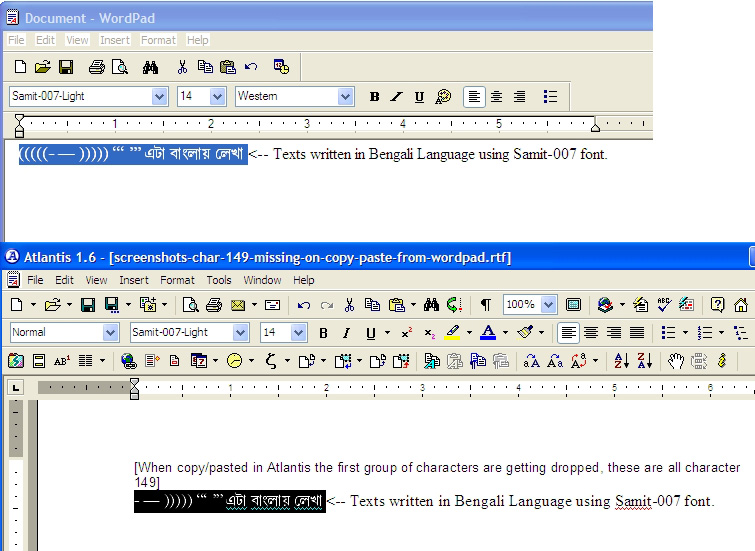The image size is (755, 551).
Task: Click Undo arrow in Atlantis toolbar
Action: (x=303, y=305)
